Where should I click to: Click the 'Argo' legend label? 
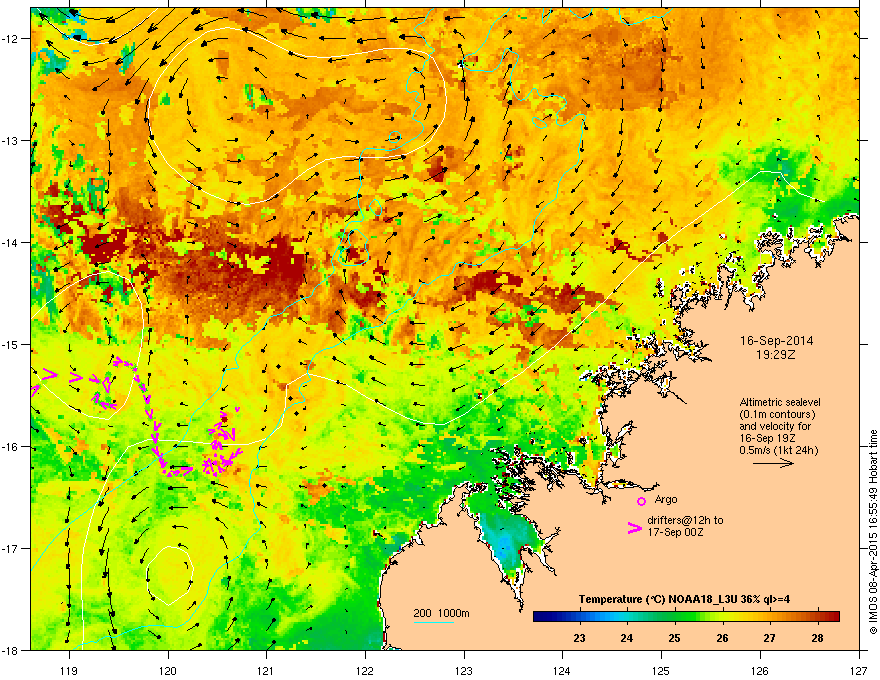[666, 499]
